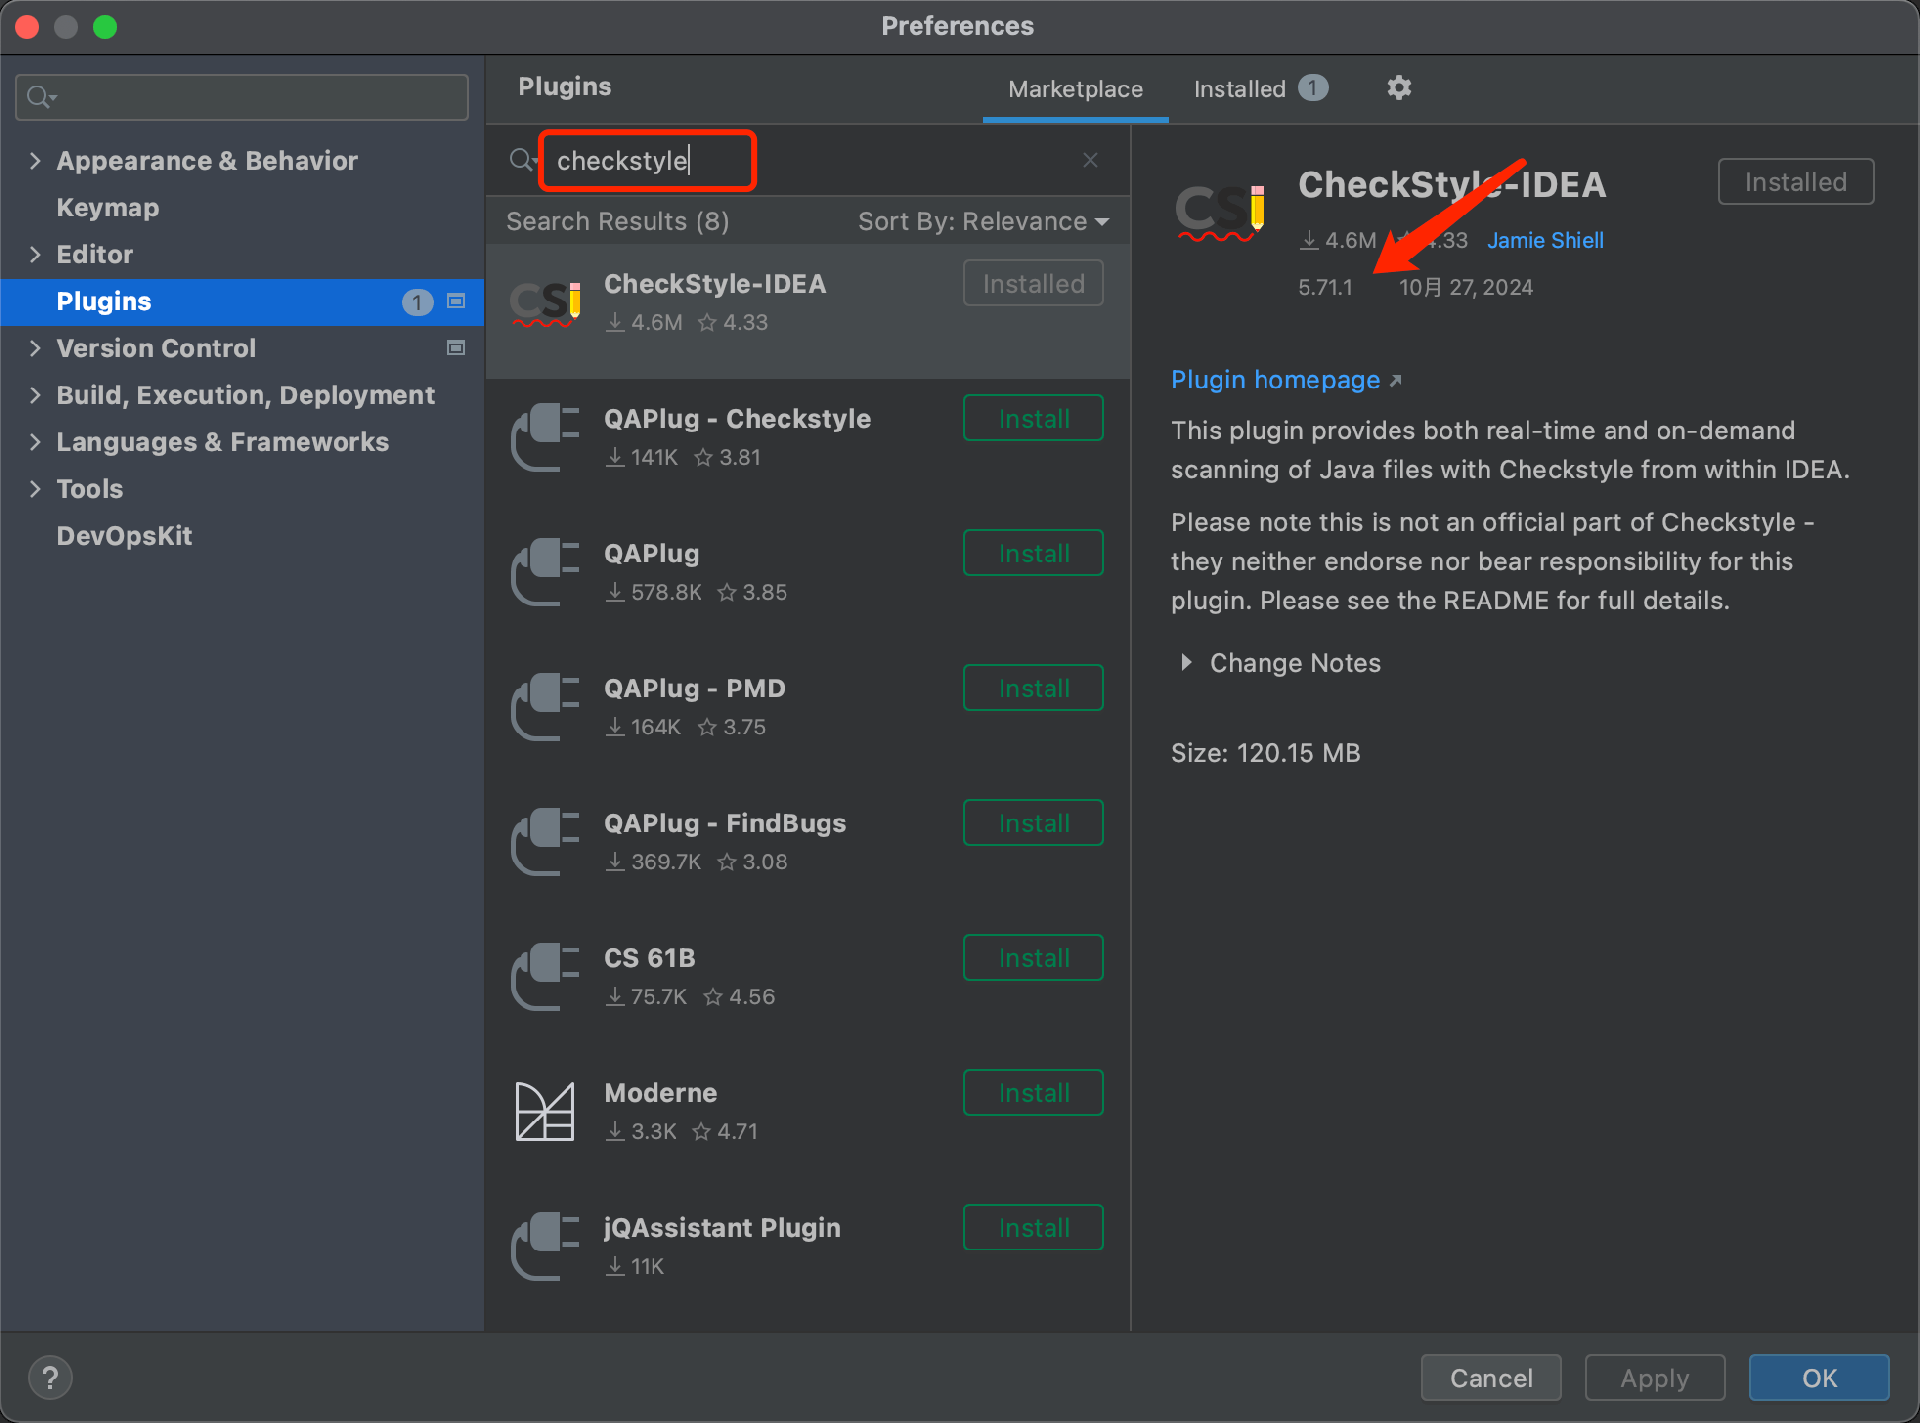Click the CheckStyle-IDEA logo in details pane

coord(1221,212)
